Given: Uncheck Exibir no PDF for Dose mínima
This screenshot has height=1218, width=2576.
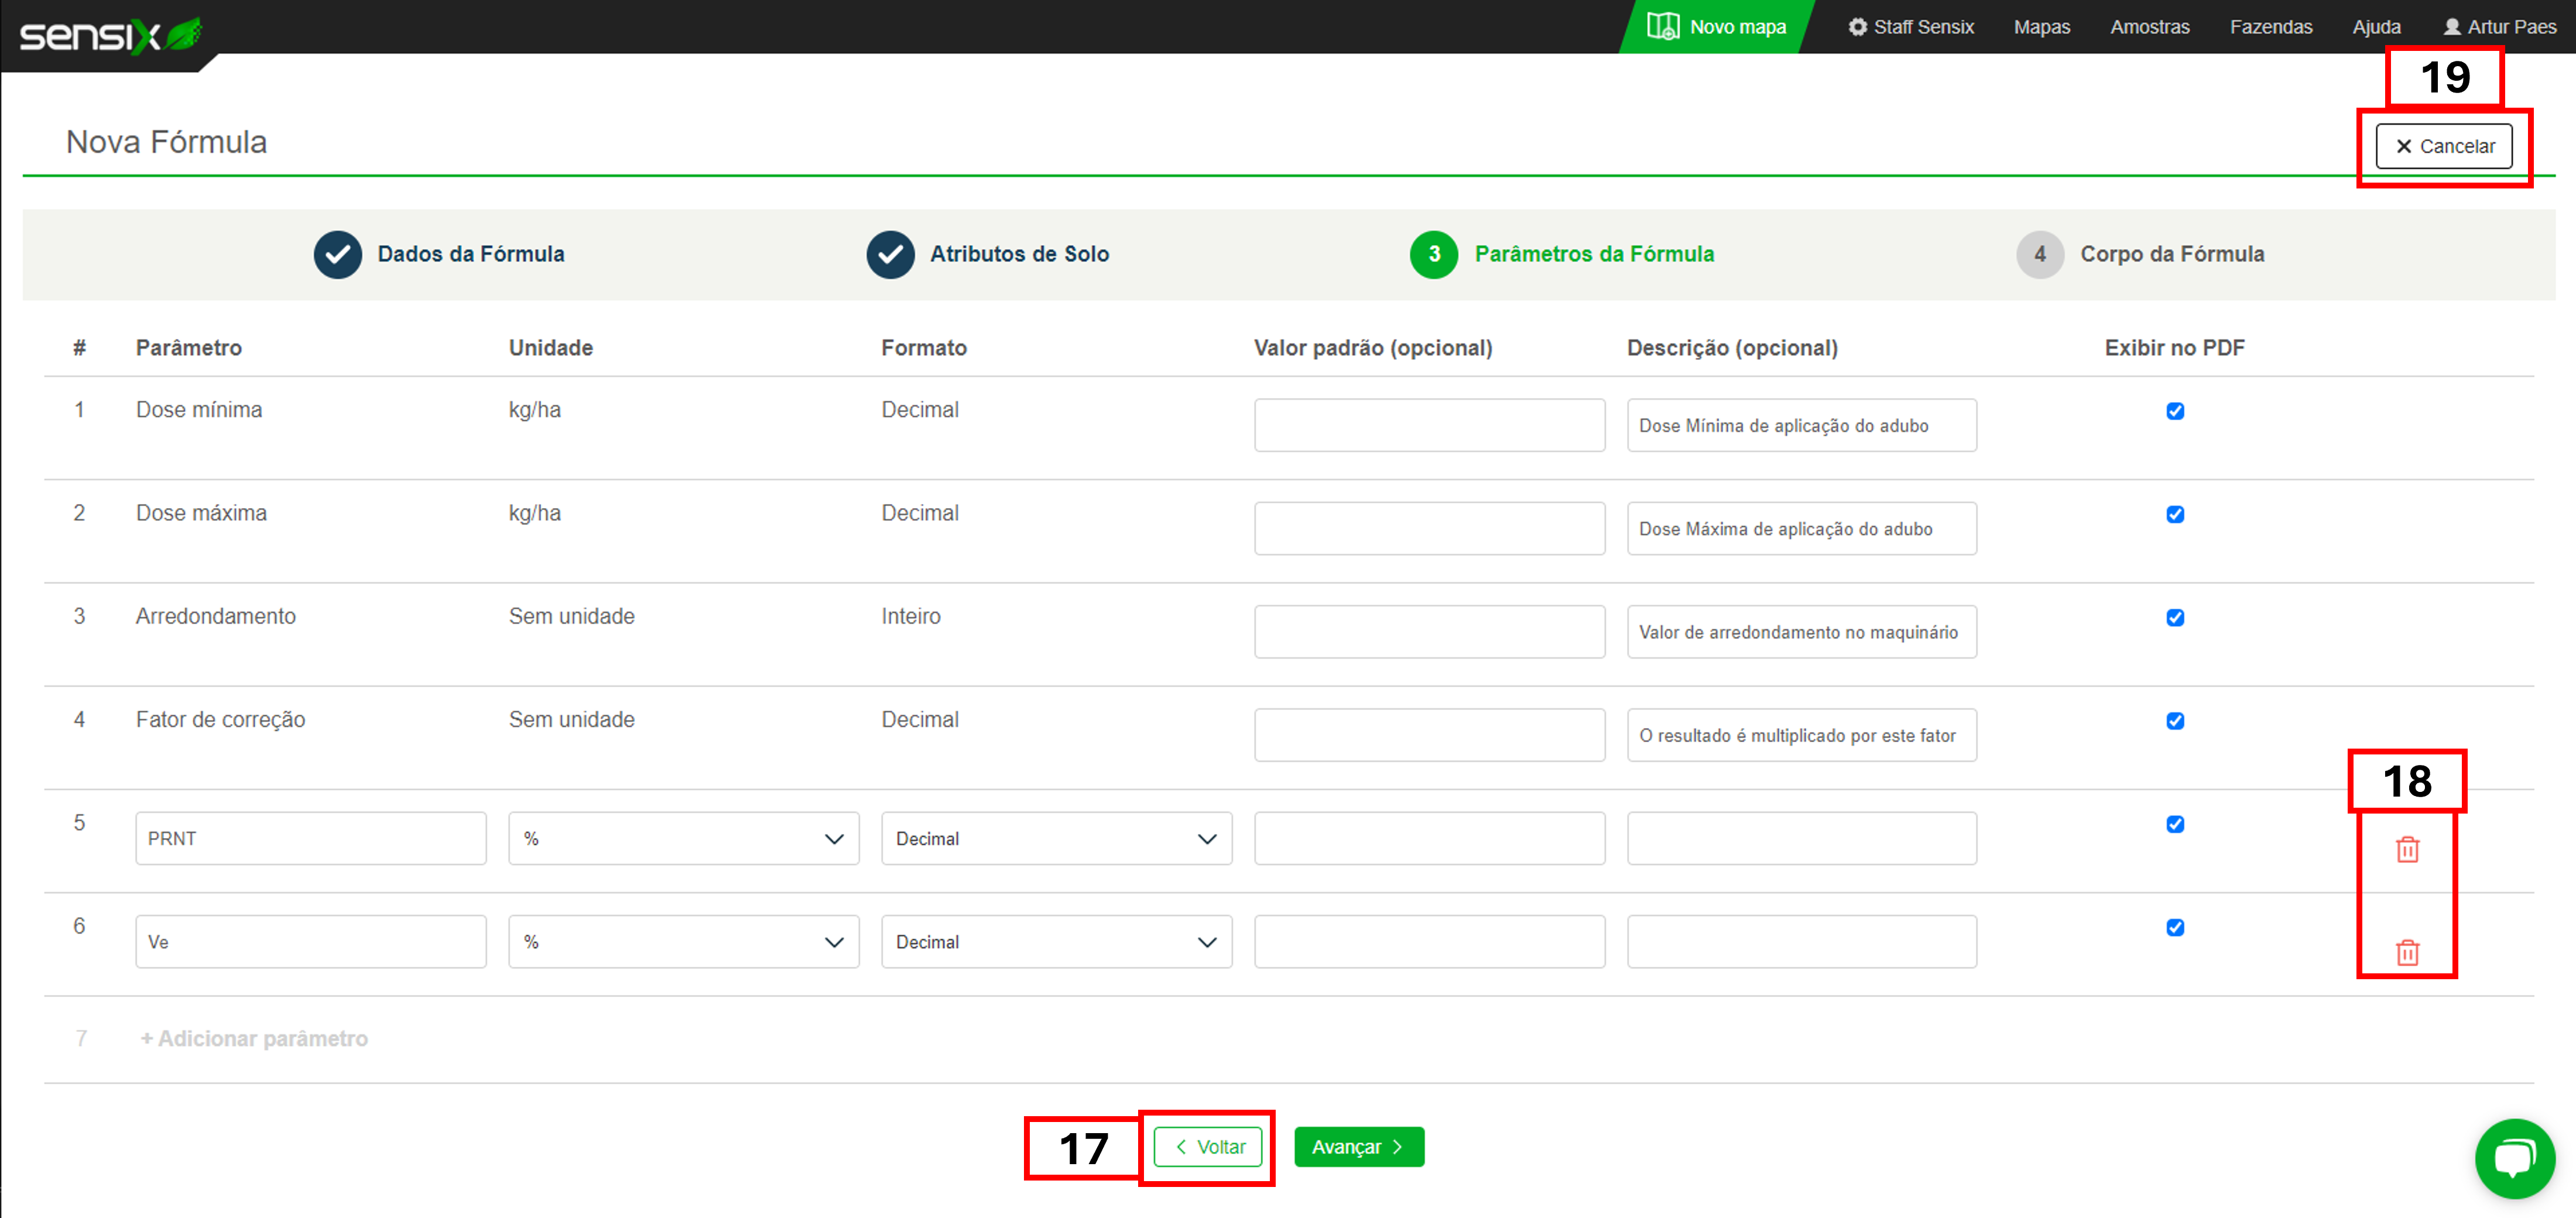Looking at the screenshot, I should pos(2174,411).
